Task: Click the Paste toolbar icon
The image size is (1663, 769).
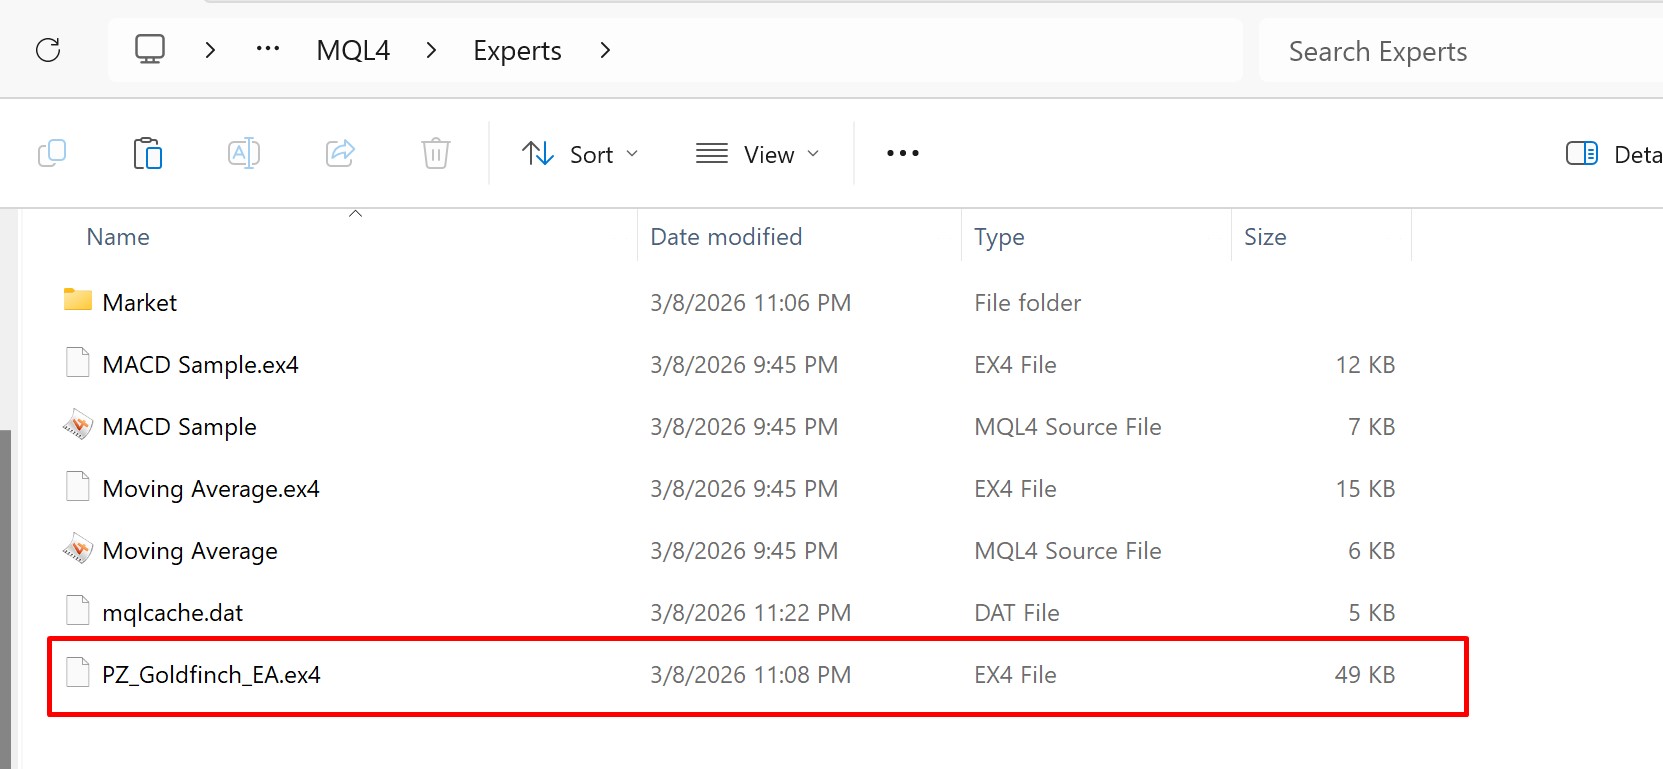Action: [148, 153]
